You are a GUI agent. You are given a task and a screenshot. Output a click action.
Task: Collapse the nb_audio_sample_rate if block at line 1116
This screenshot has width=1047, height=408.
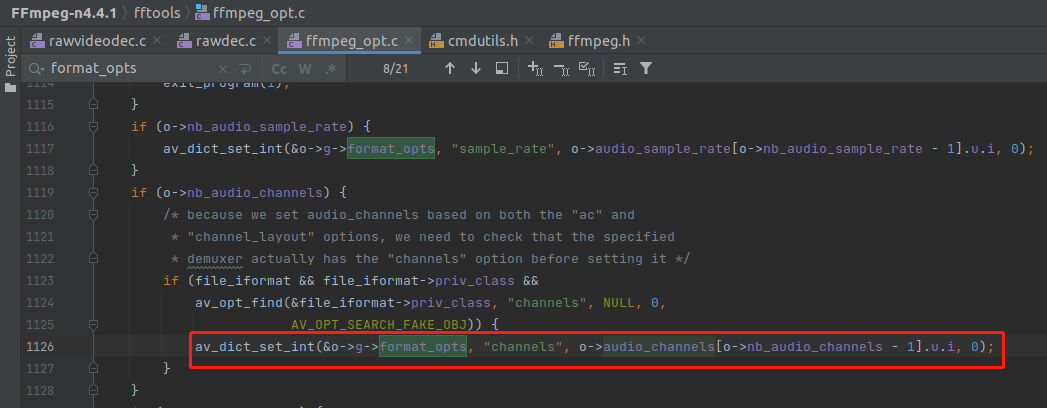tap(94, 127)
